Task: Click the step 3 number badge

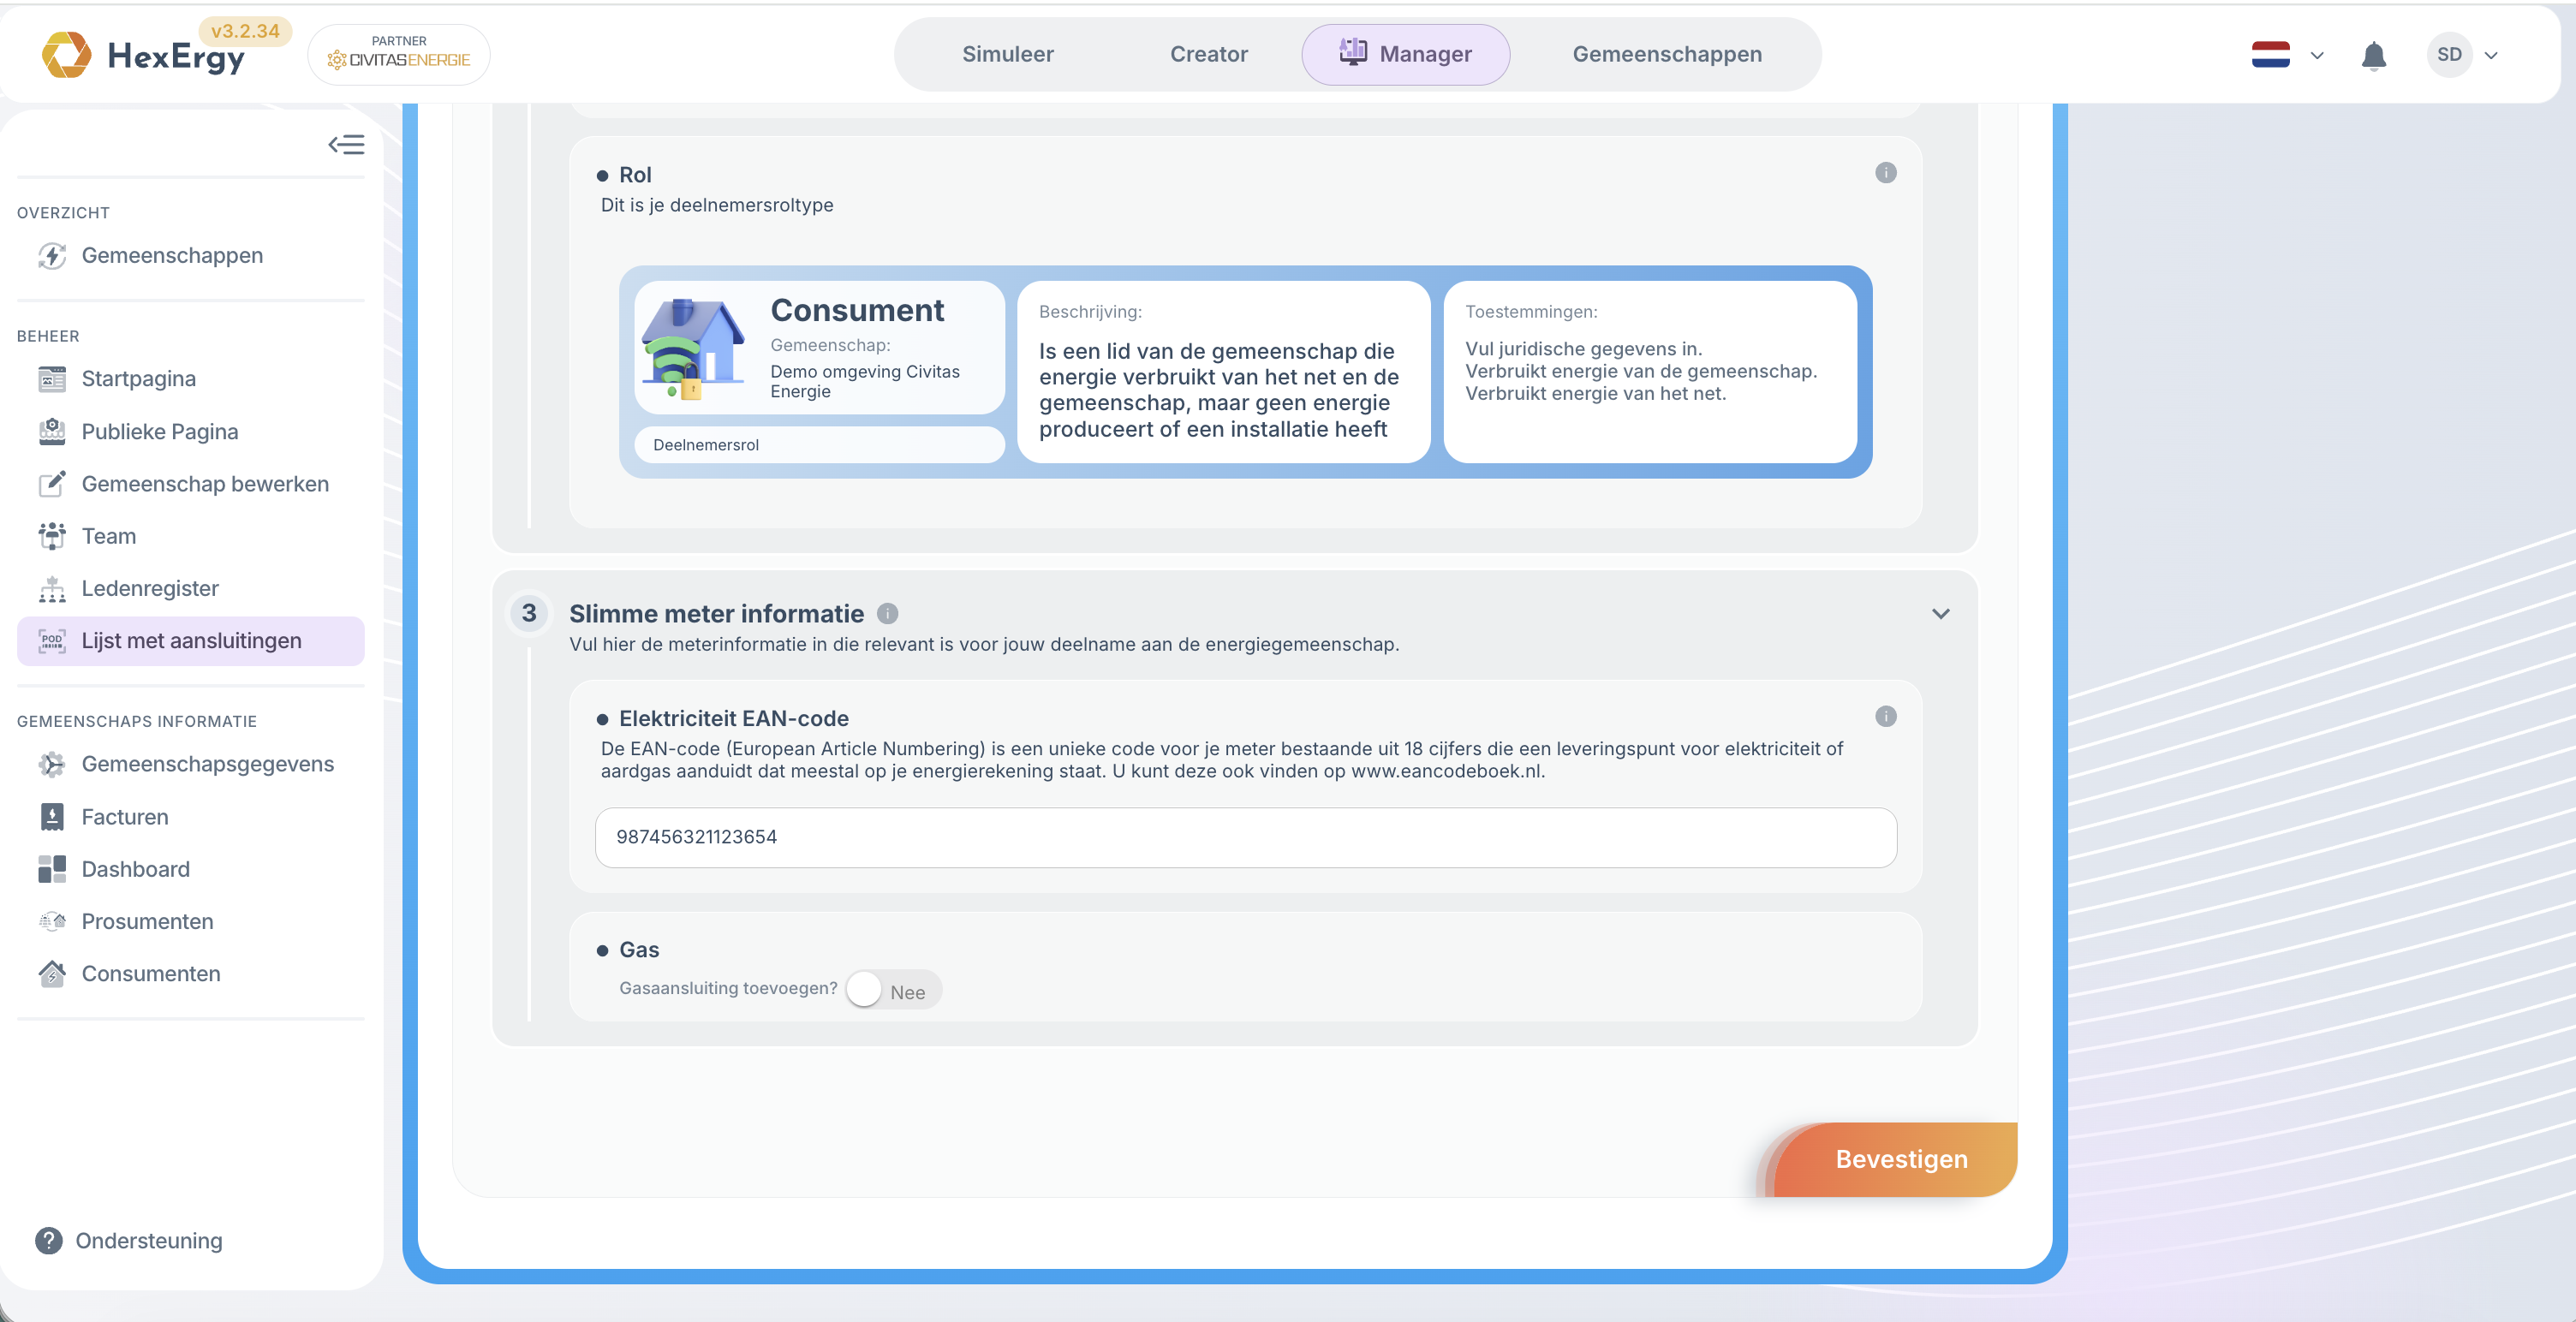Action: (529, 613)
